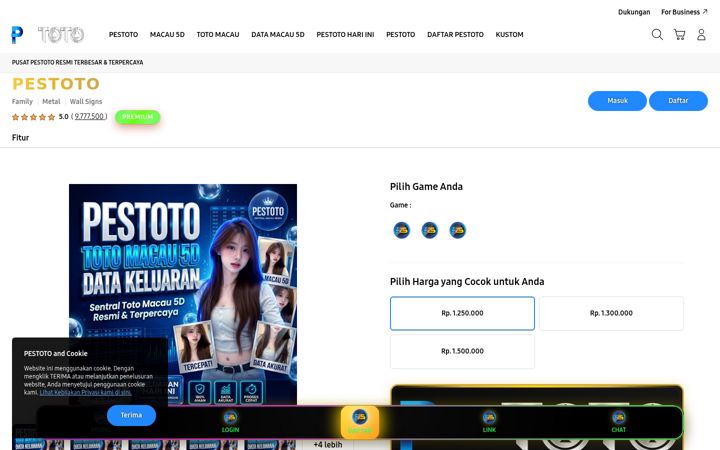Show more images via +4 lebih

click(x=328, y=444)
